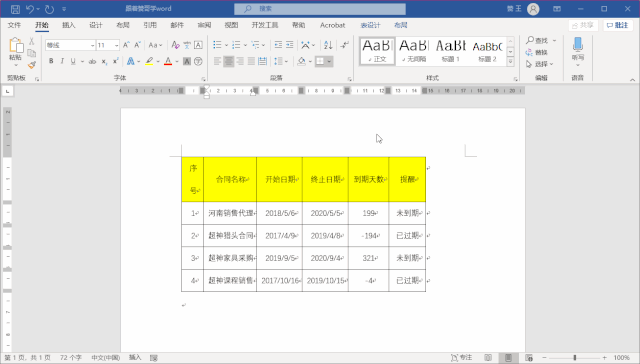The width and height of the screenshot is (640, 364).
Task: Click the Find button
Action: point(537,40)
